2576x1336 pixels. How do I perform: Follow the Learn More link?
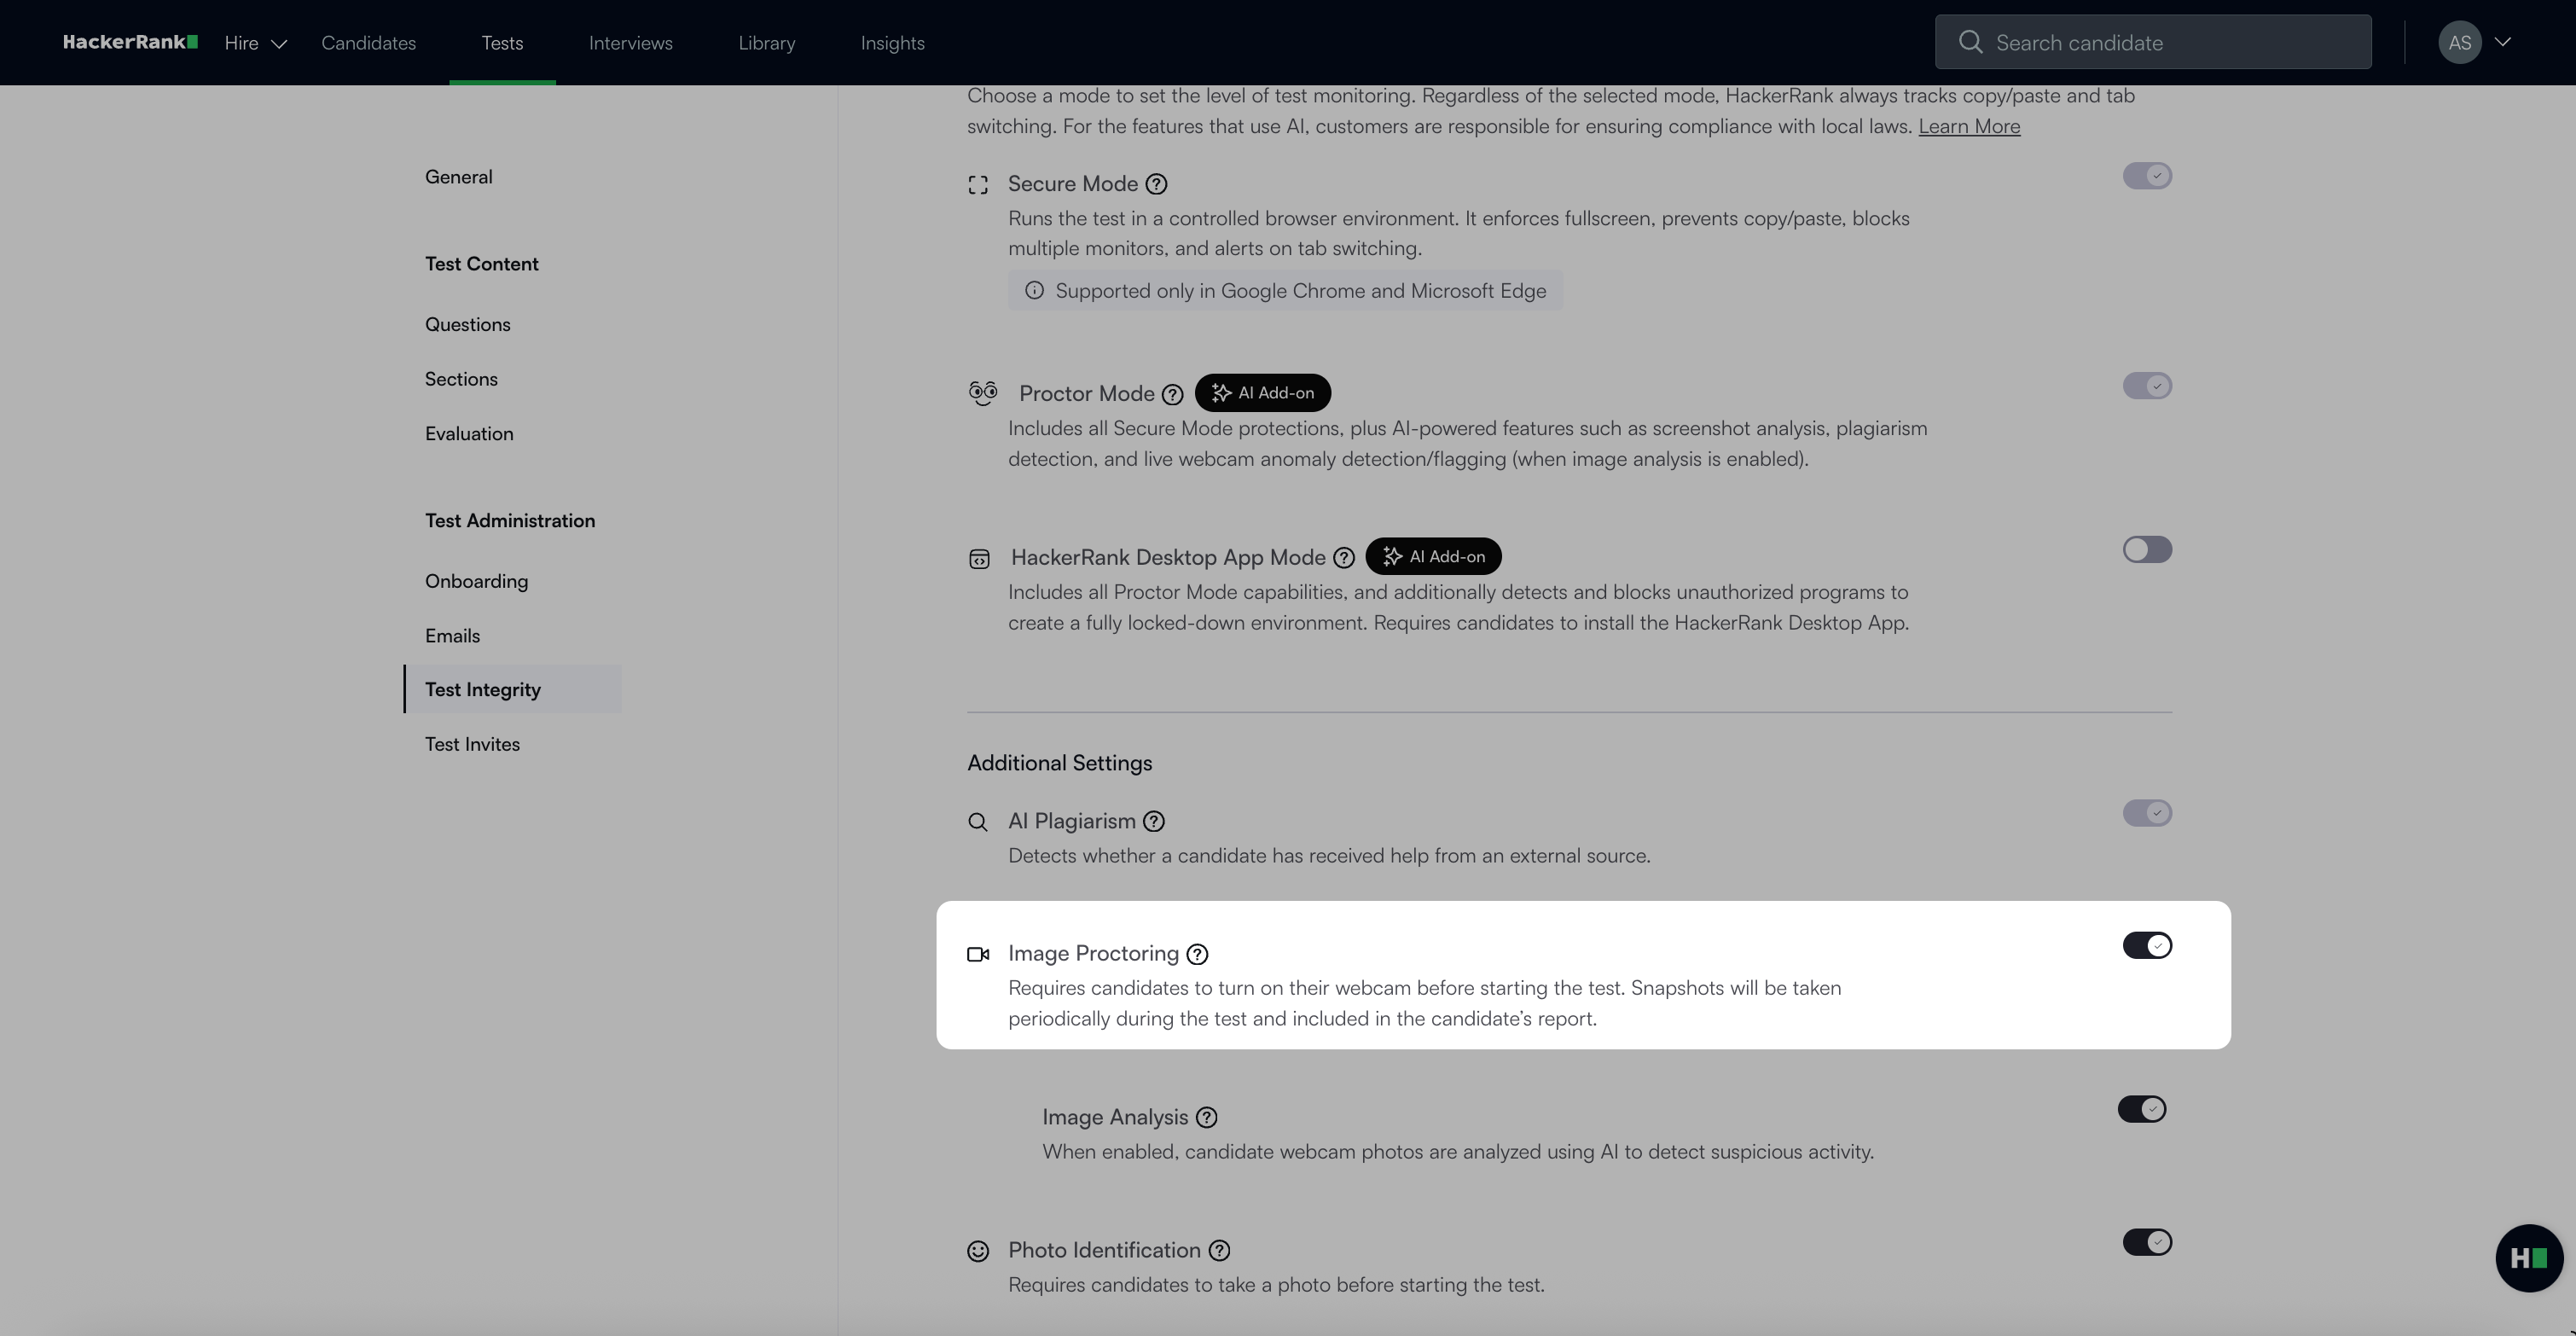[x=1968, y=126]
